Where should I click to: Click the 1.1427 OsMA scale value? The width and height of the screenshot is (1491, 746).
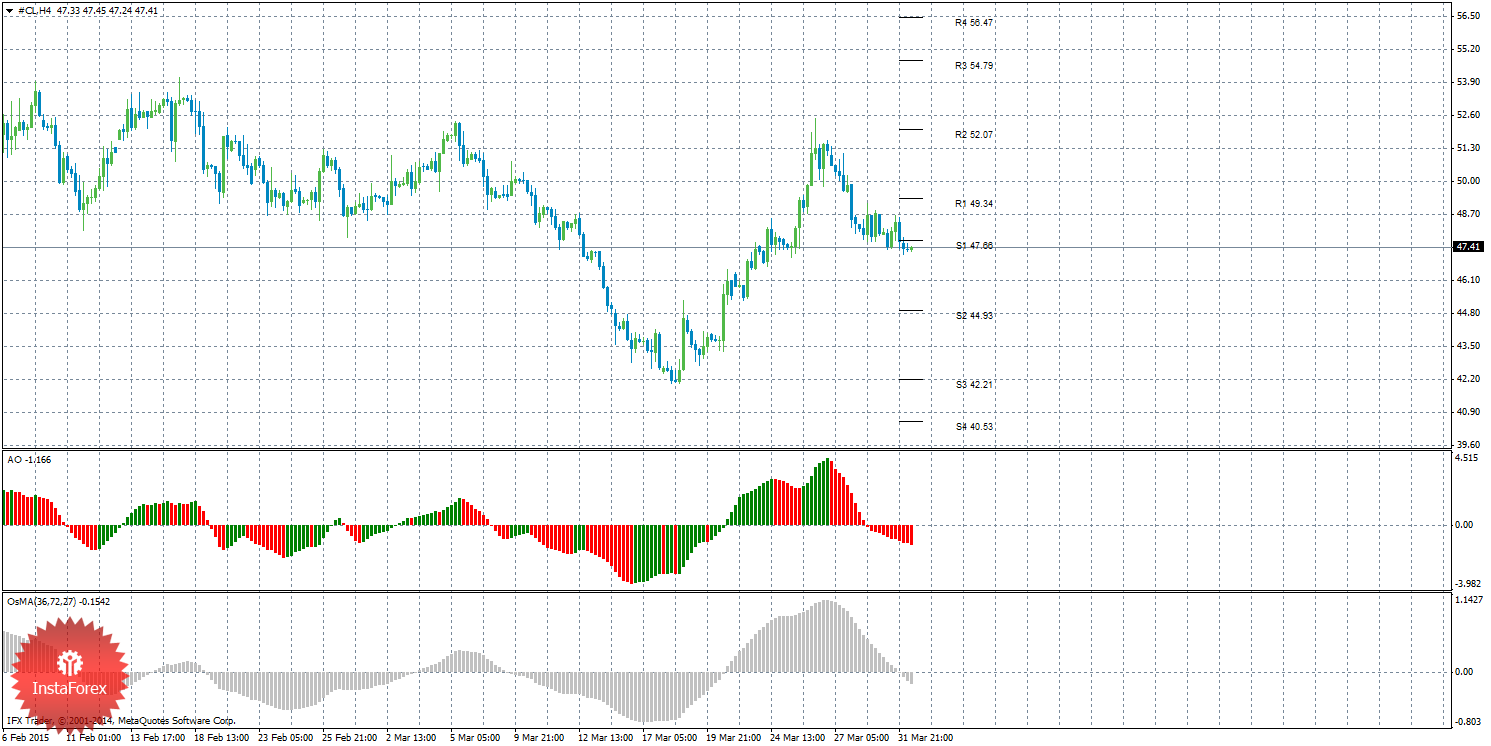point(1469,600)
